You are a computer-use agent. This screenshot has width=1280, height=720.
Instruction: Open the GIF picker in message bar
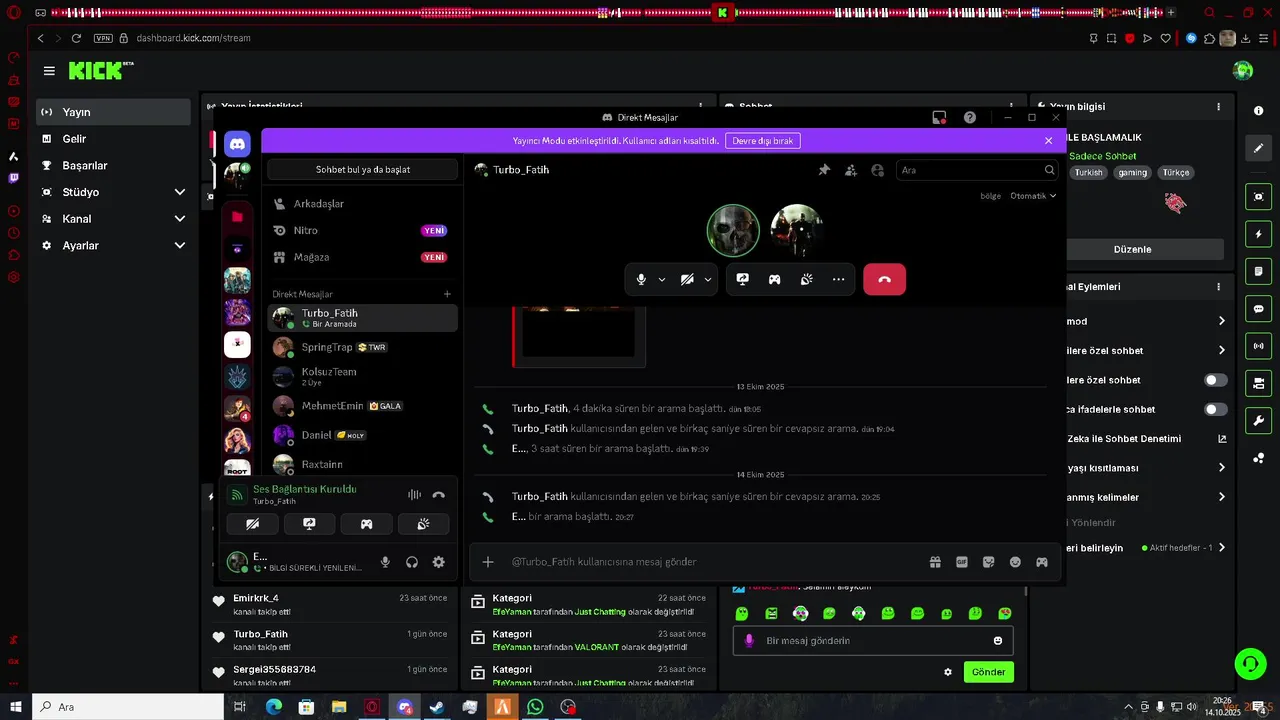(x=962, y=562)
